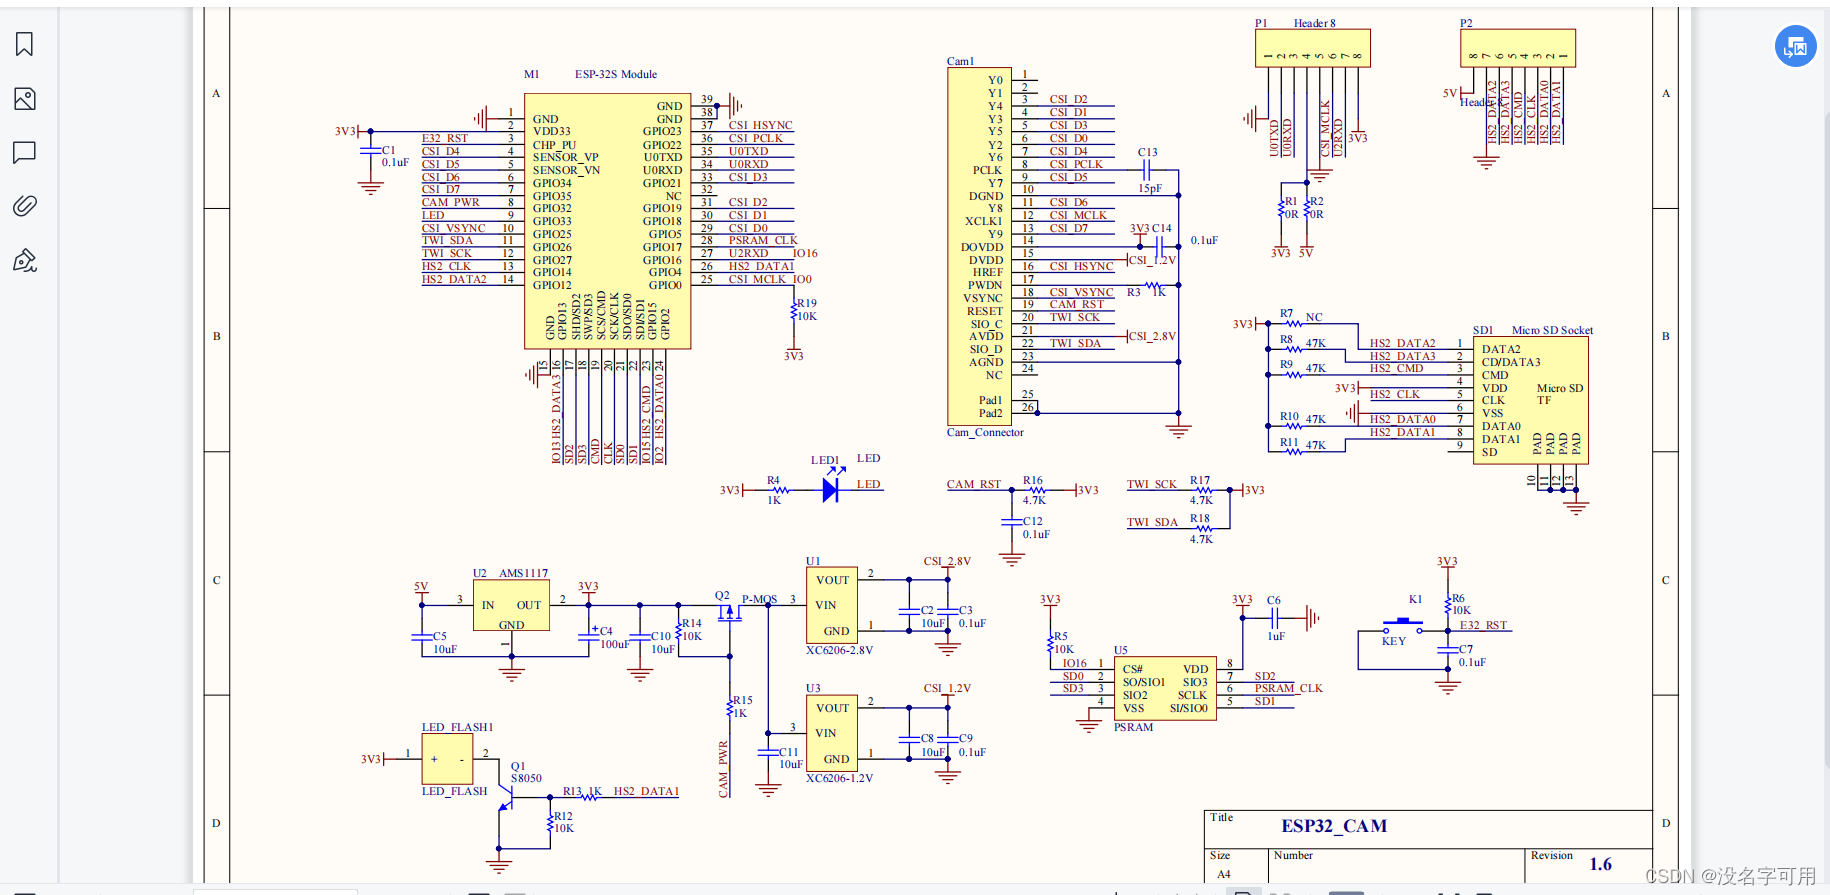Click the revision value '1.6'
The height and width of the screenshot is (895, 1830).
pos(1600,864)
